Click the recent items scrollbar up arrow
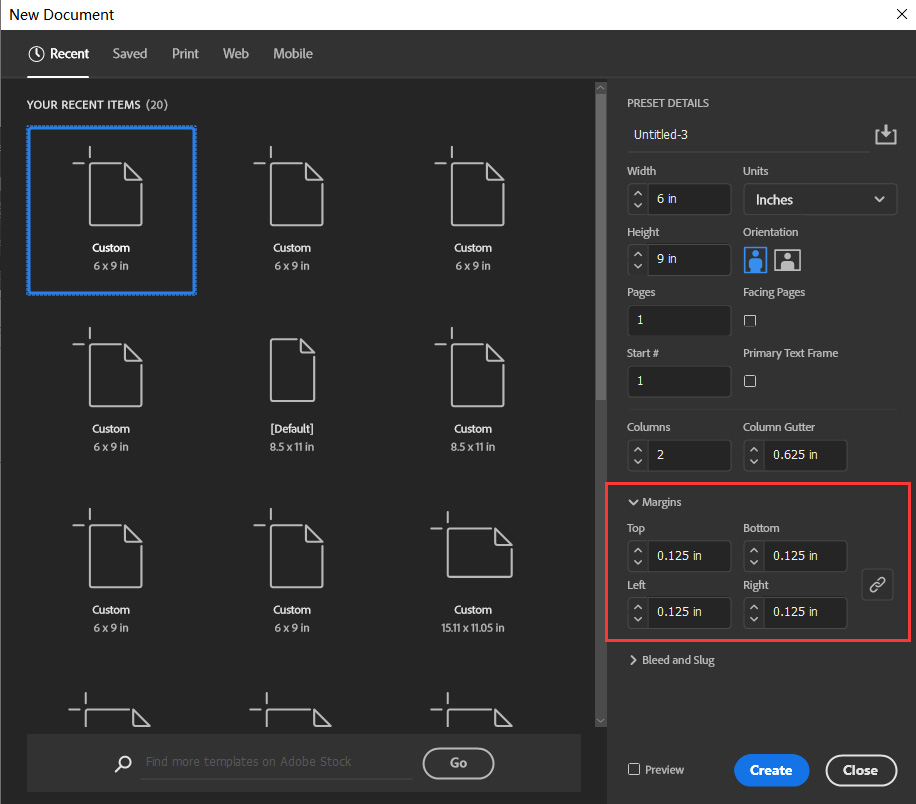916x804 pixels. coord(601,88)
